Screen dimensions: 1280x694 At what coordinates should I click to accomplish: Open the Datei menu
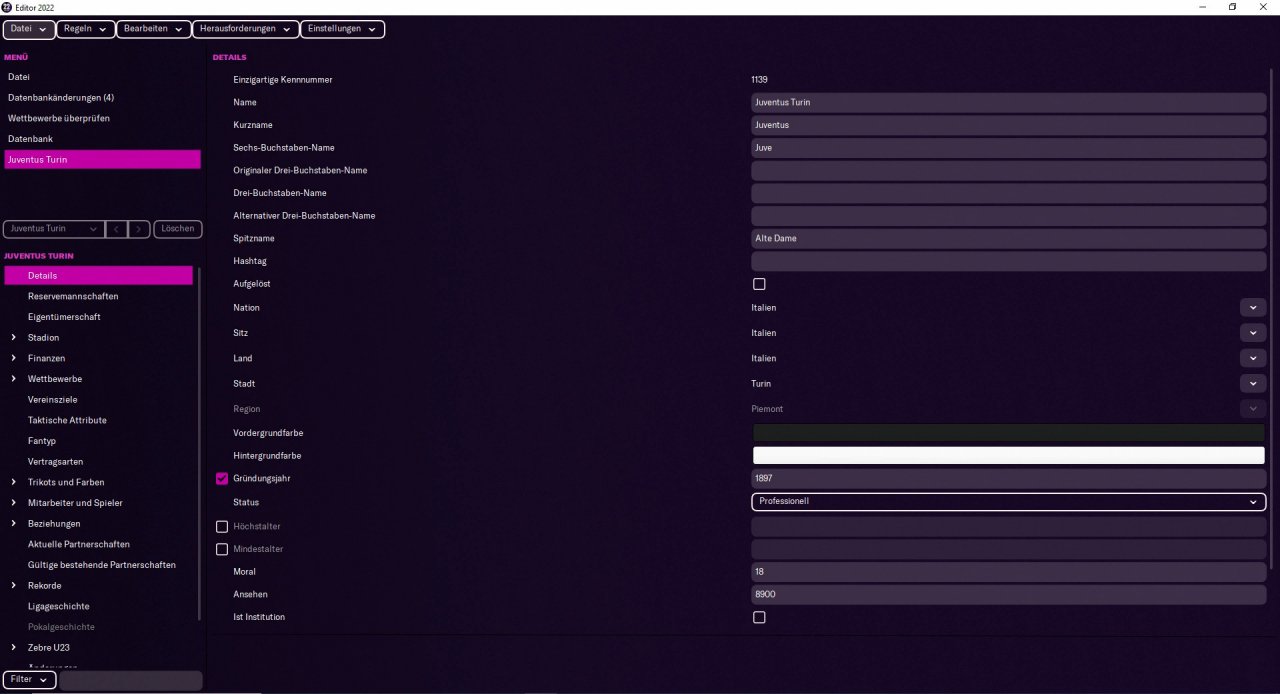coord(29,29)
